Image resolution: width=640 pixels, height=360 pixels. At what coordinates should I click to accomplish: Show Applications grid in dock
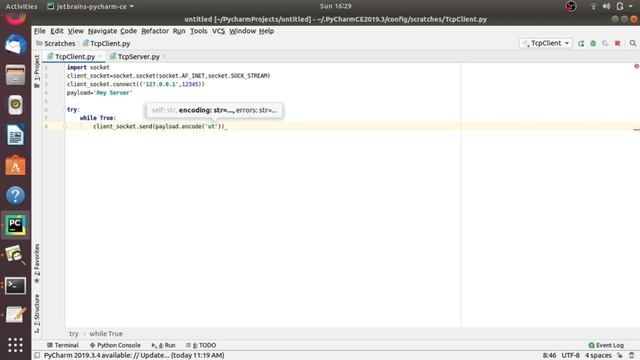pyautogui.click(x=16, y=345)
